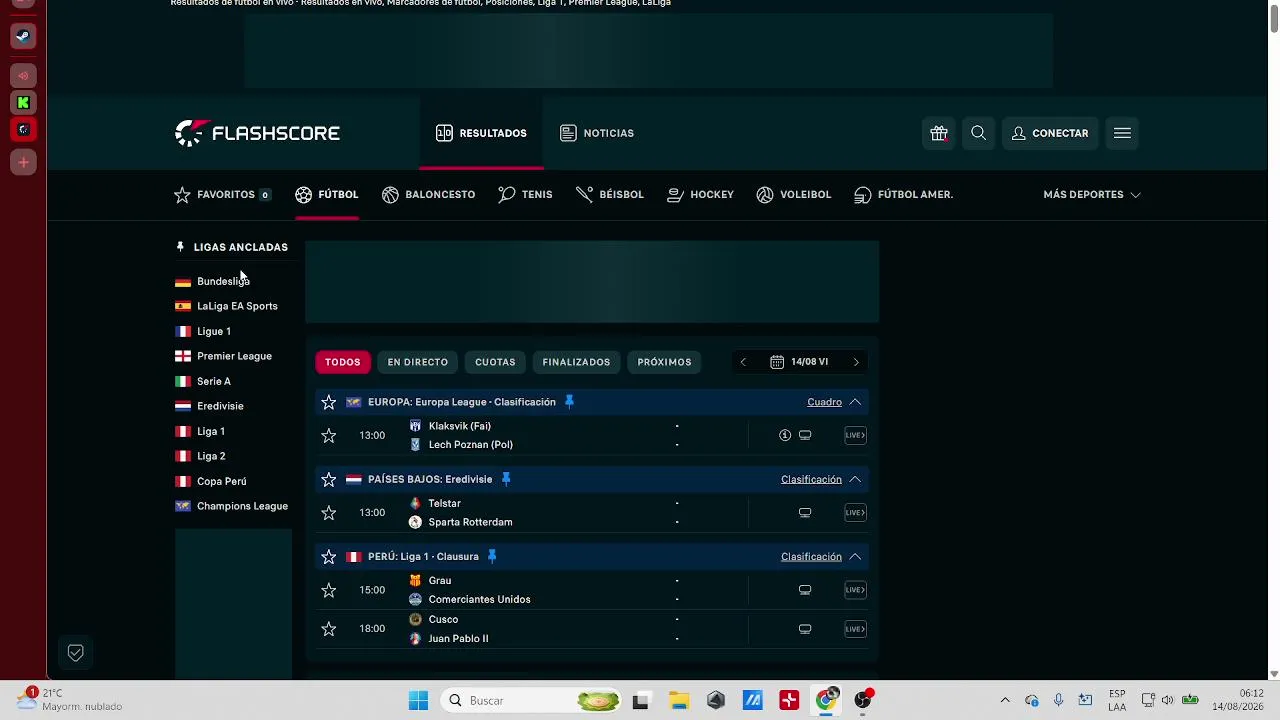Click LIVE badge on Klaksvik match

pos(855,435)
